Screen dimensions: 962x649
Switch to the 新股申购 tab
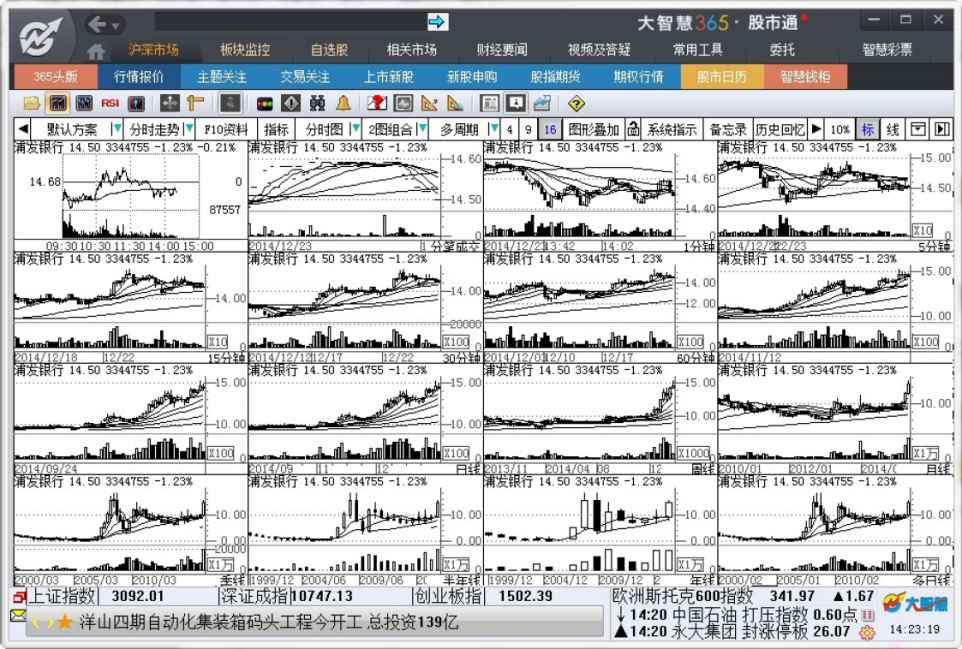(x=472, y=77)
